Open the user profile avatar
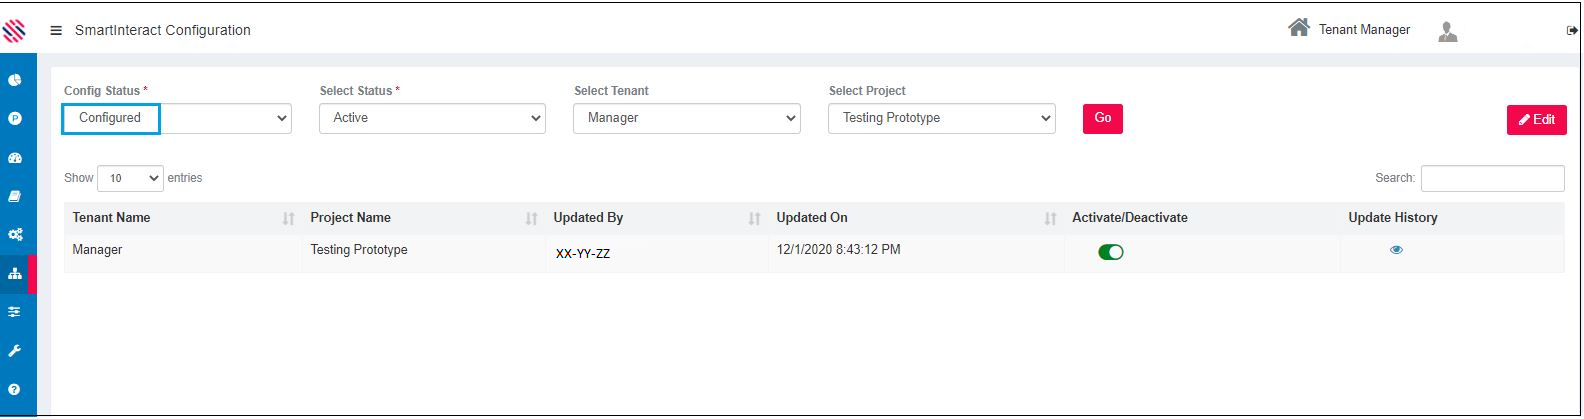Image resolution: width=1584 pixels, height=419 pixels. point(1447,32)
